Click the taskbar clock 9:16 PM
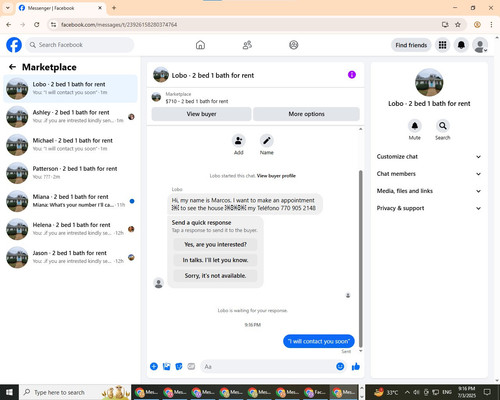This screenshot has width=500, height=400. pos(467,392)
